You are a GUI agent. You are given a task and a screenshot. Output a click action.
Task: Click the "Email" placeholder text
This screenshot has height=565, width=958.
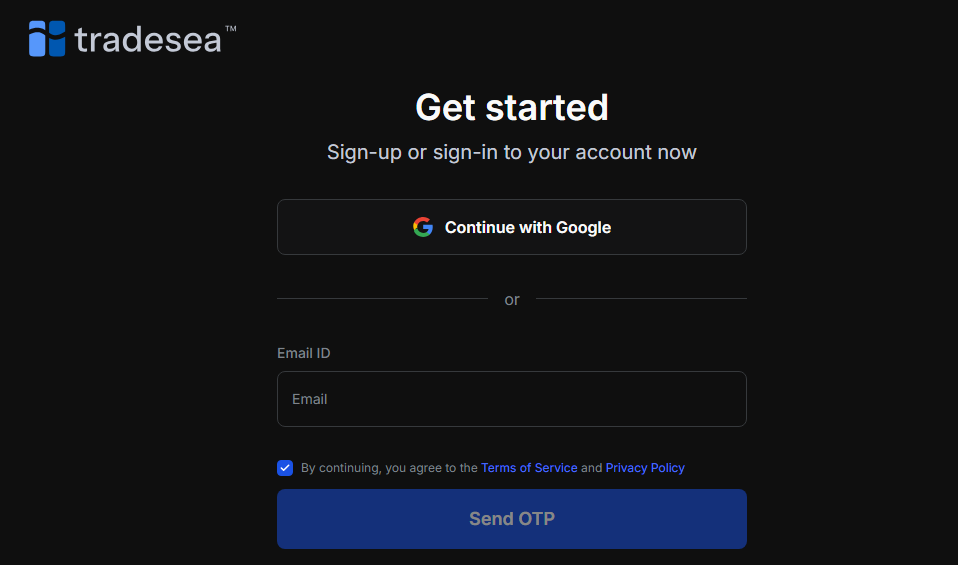[310, 399]
